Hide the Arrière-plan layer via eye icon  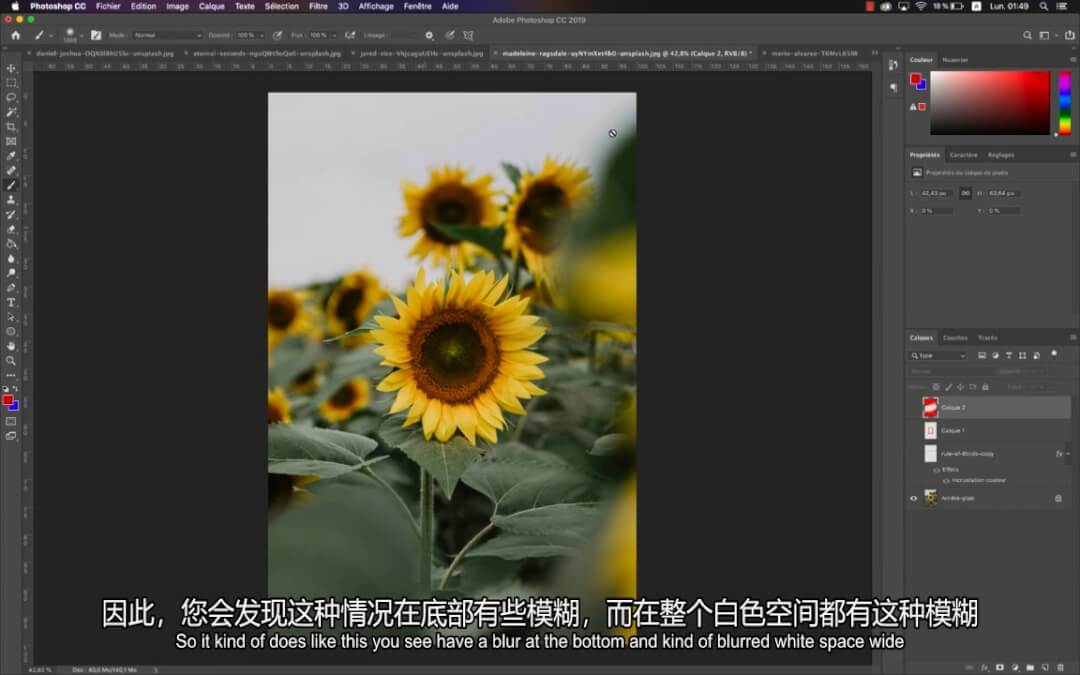tap(913, 498)
